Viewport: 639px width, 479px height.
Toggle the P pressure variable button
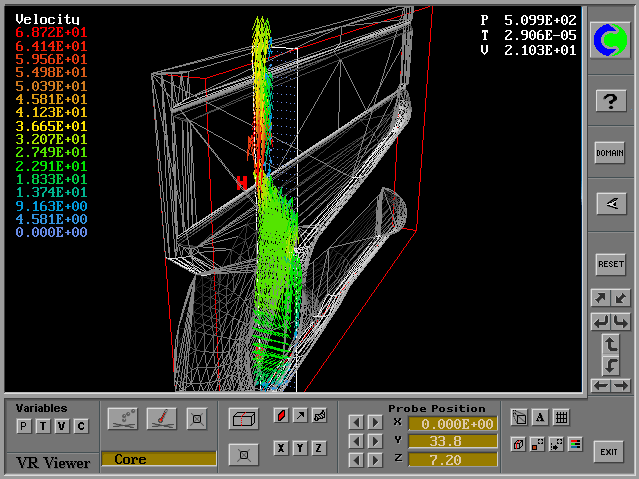point(24,427)
